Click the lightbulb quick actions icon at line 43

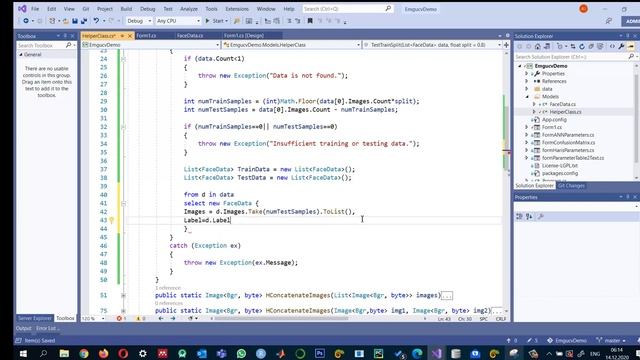[111, 220]
